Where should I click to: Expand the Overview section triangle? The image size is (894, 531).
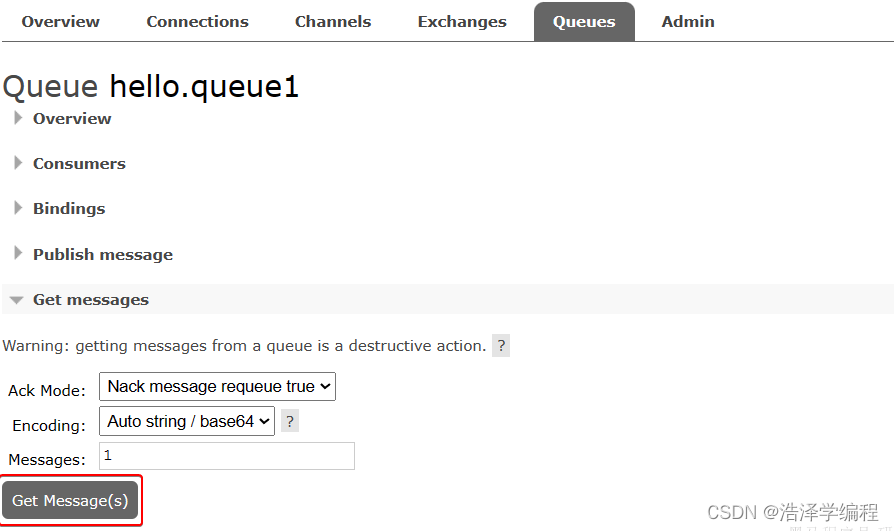[x=18, y=118]
